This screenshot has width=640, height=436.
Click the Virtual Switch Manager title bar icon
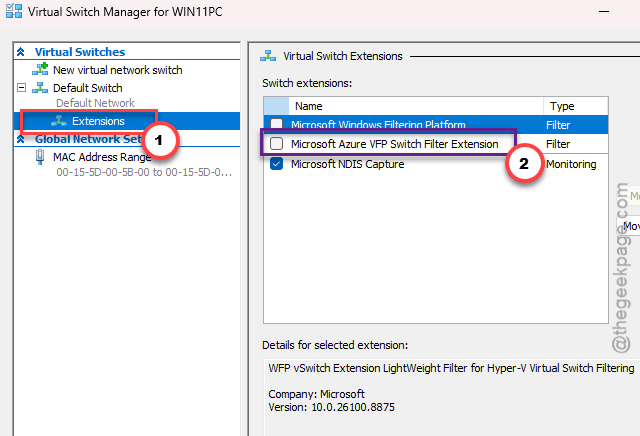tap(14, 11)
